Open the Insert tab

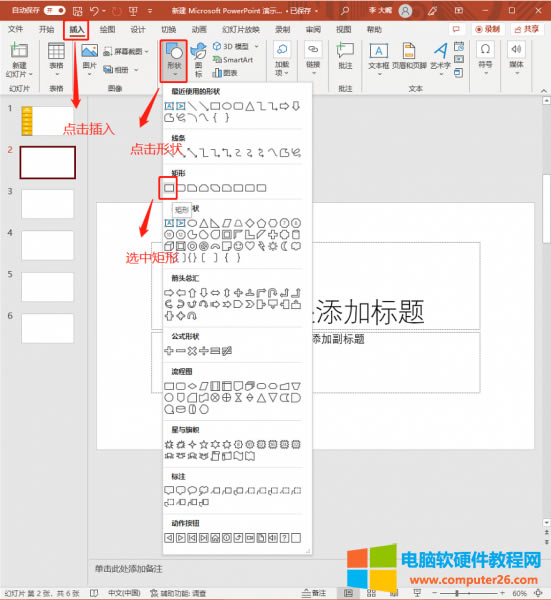[76, 29]
